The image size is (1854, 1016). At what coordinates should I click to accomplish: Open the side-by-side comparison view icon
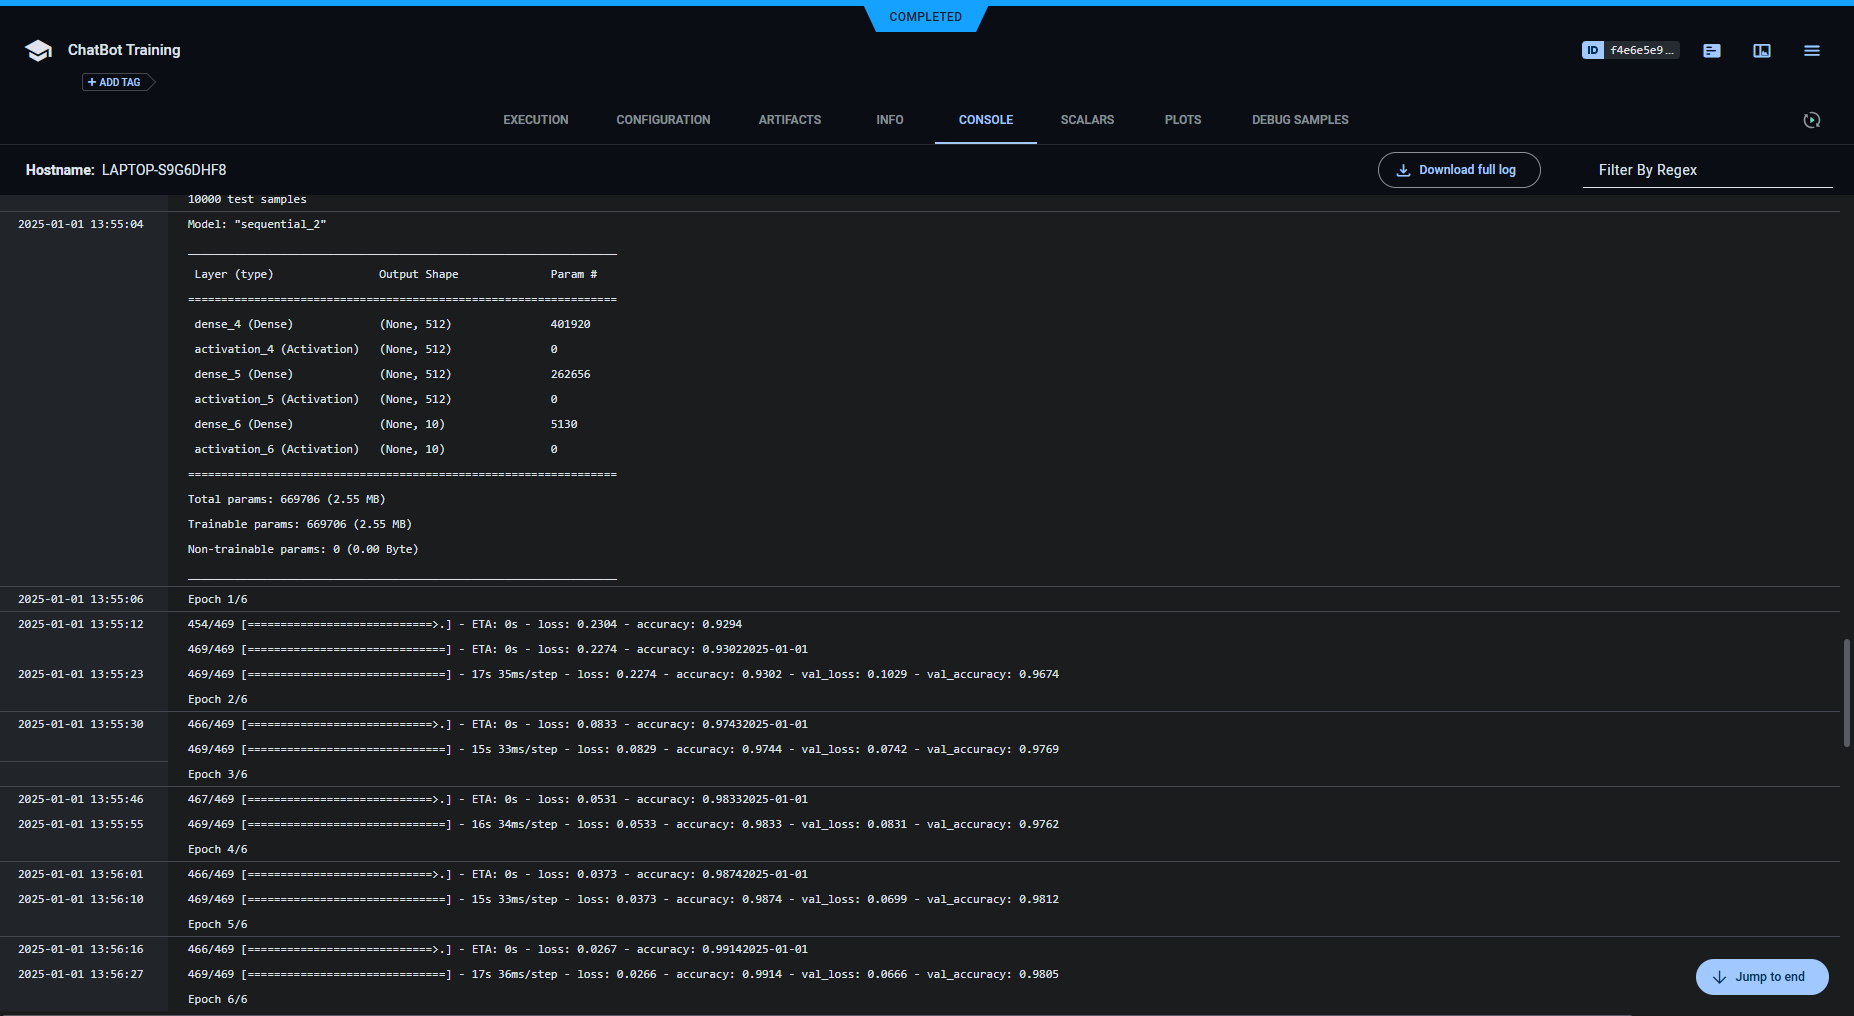[1762, 50]
